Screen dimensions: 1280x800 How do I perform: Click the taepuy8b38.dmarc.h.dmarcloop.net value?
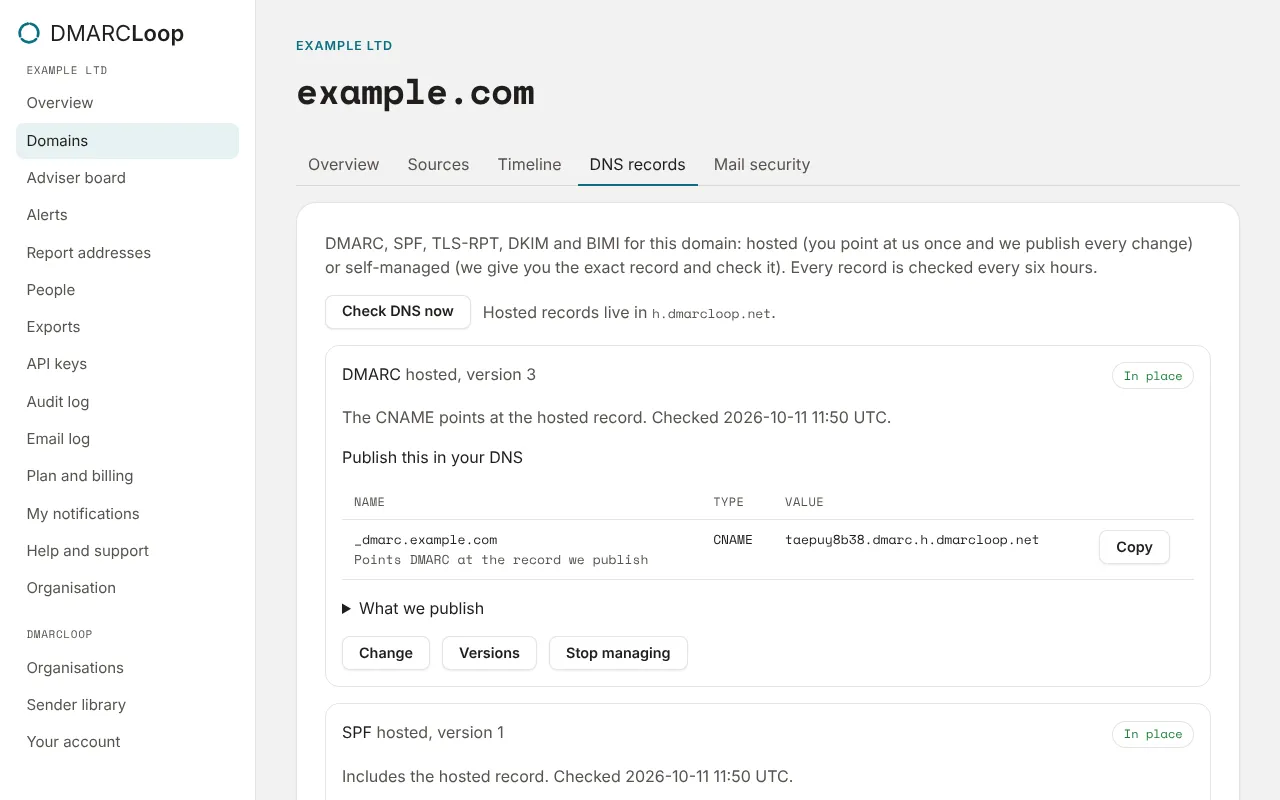click(912, 540)
